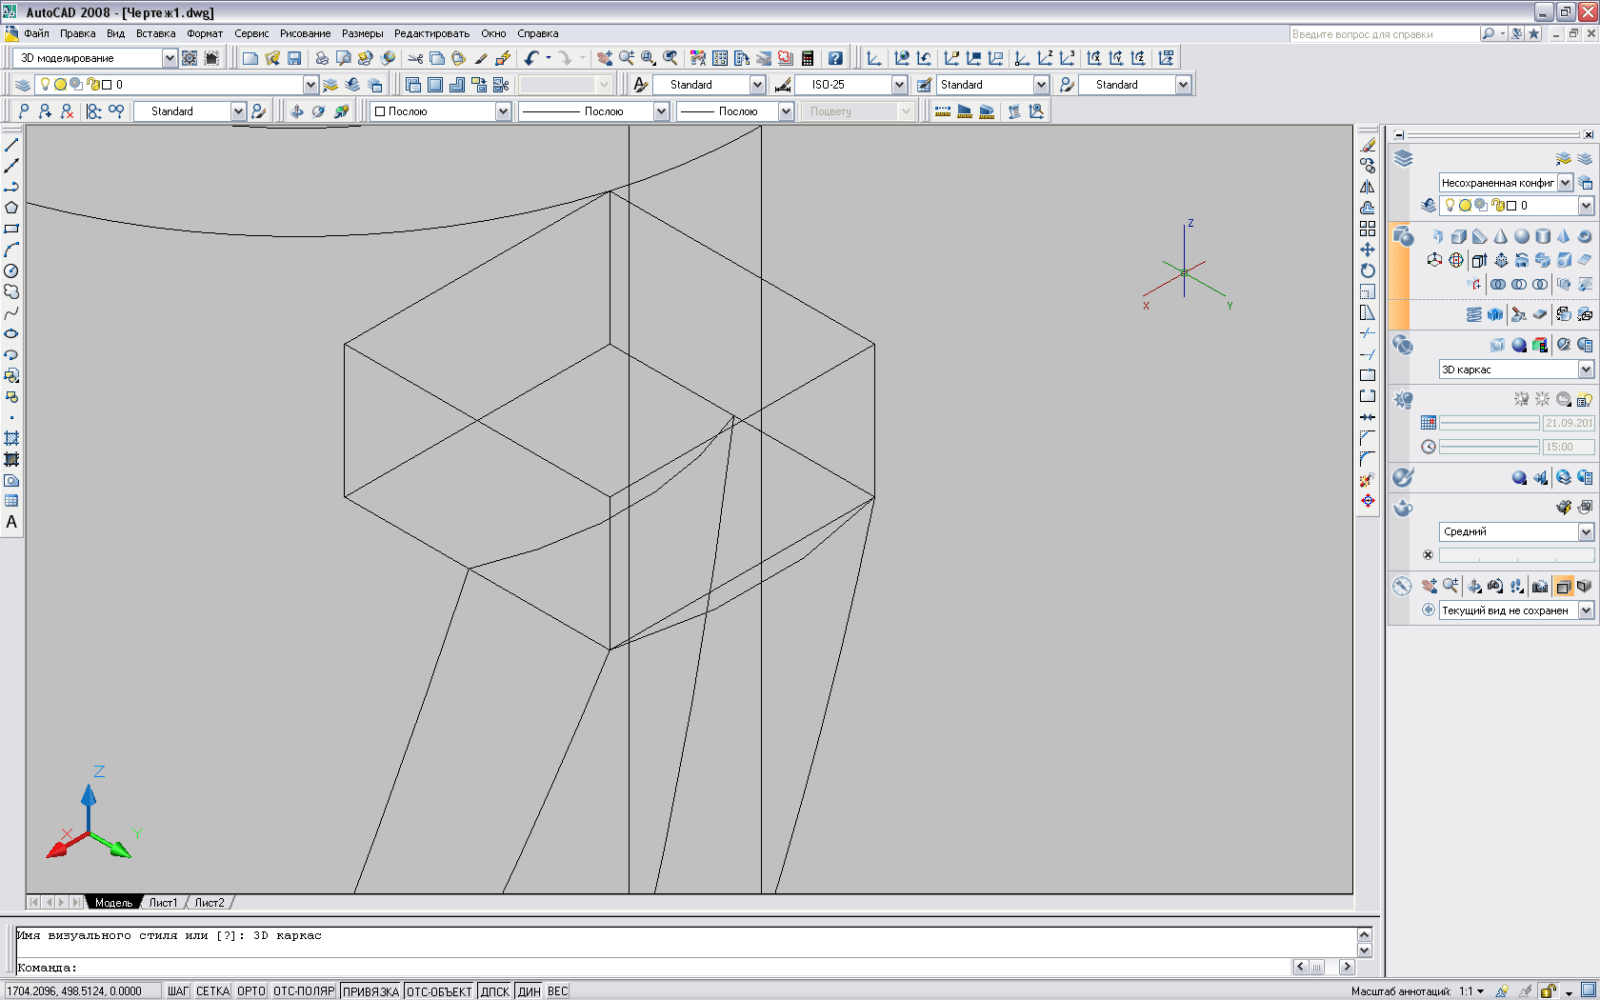Pick the Circle tool in draw toolbar
Viewport: 1600px width, 1000px height.
[x=12, y=271]
